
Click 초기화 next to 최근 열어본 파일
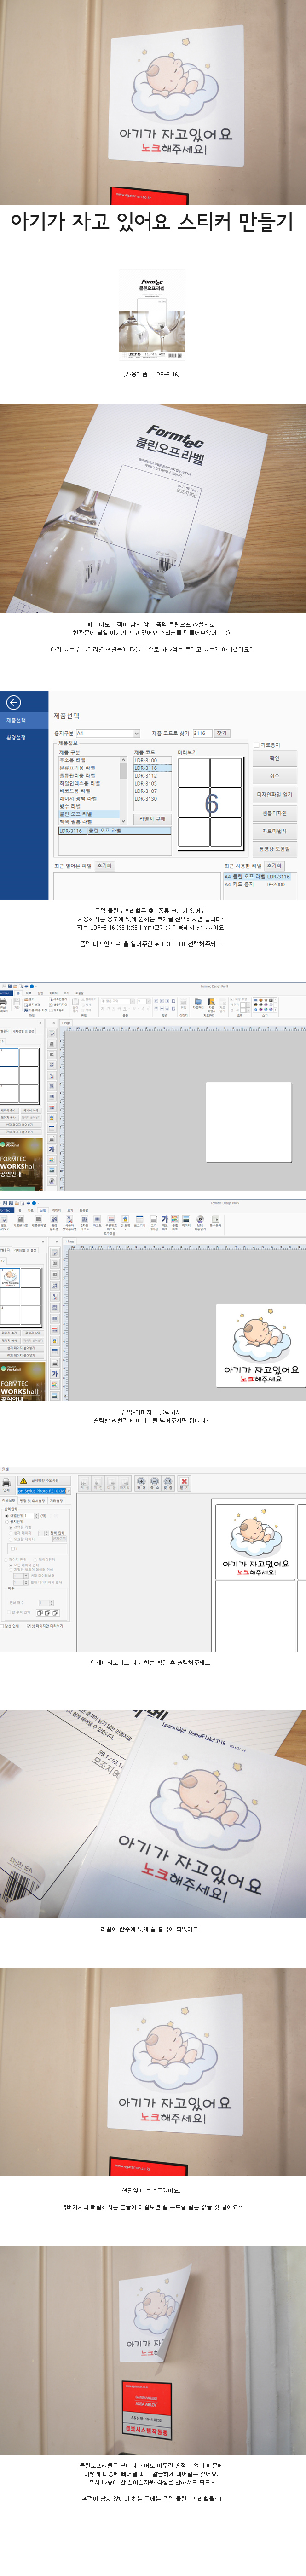[x=104, y=865]
